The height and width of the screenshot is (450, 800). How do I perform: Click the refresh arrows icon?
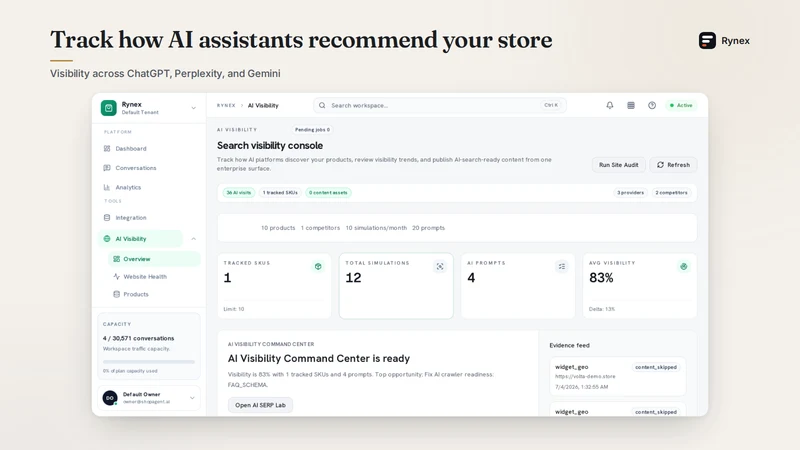click(660, 165)
